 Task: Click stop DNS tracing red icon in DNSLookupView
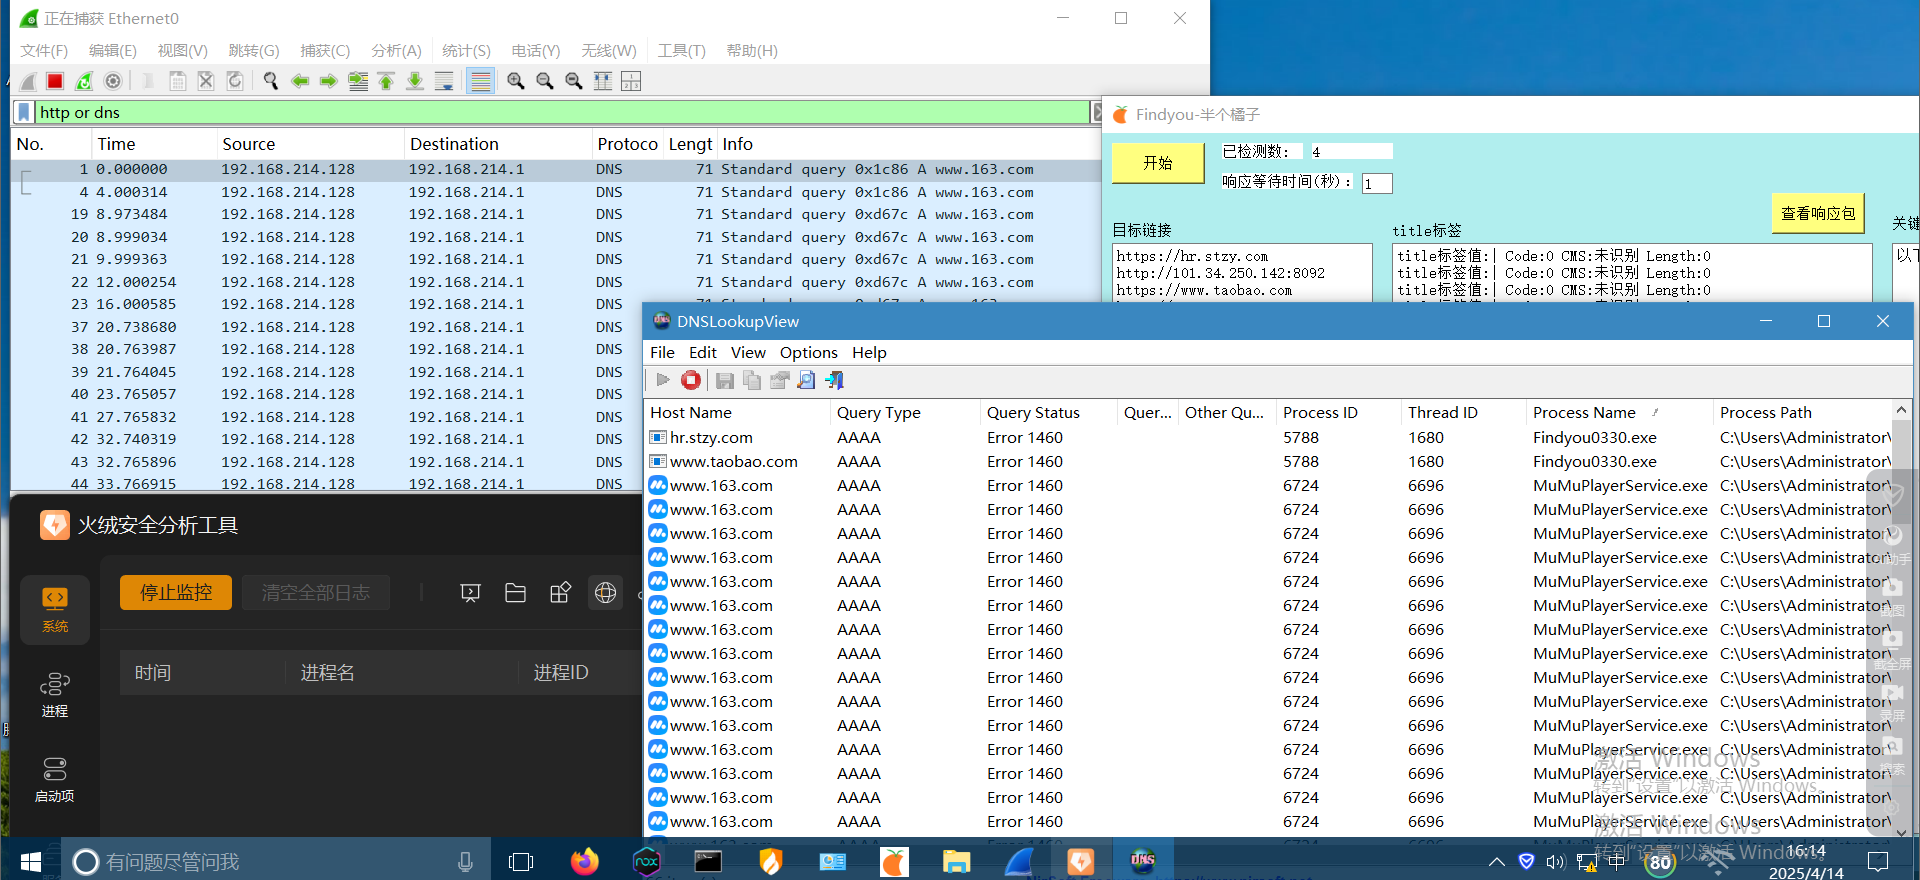coord(690,380)
